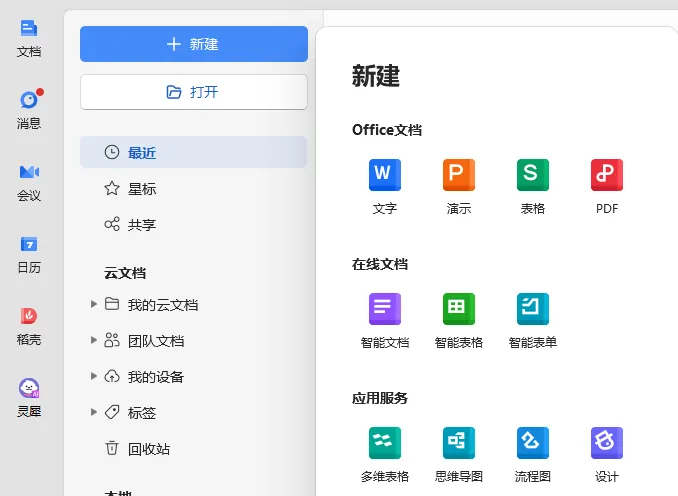
Task: Expand the 标签 tree arrow
Action: (93, 412)
